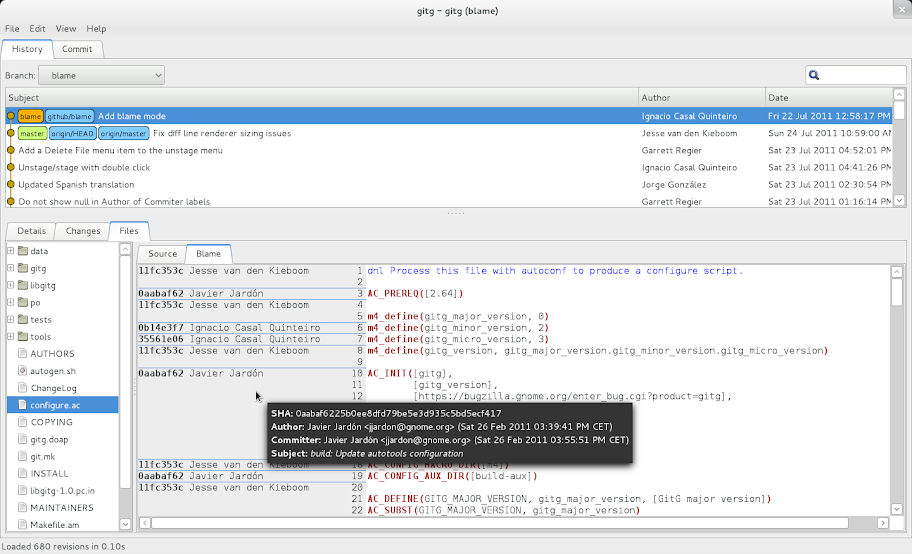This screenshot has width=912, height=554.
Task: Click commit node of 'Add blame mode'
Action: (x=10, y=116)
